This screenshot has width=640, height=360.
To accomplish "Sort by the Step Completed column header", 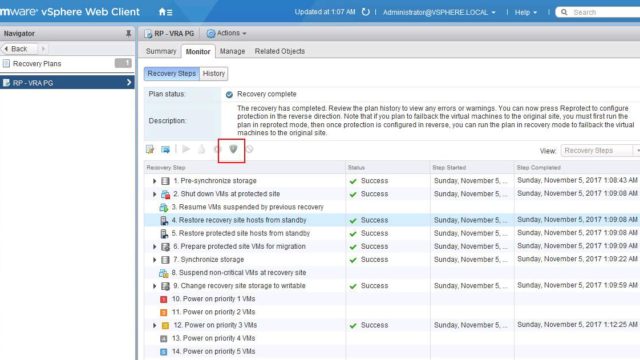I will pos(577,167).
